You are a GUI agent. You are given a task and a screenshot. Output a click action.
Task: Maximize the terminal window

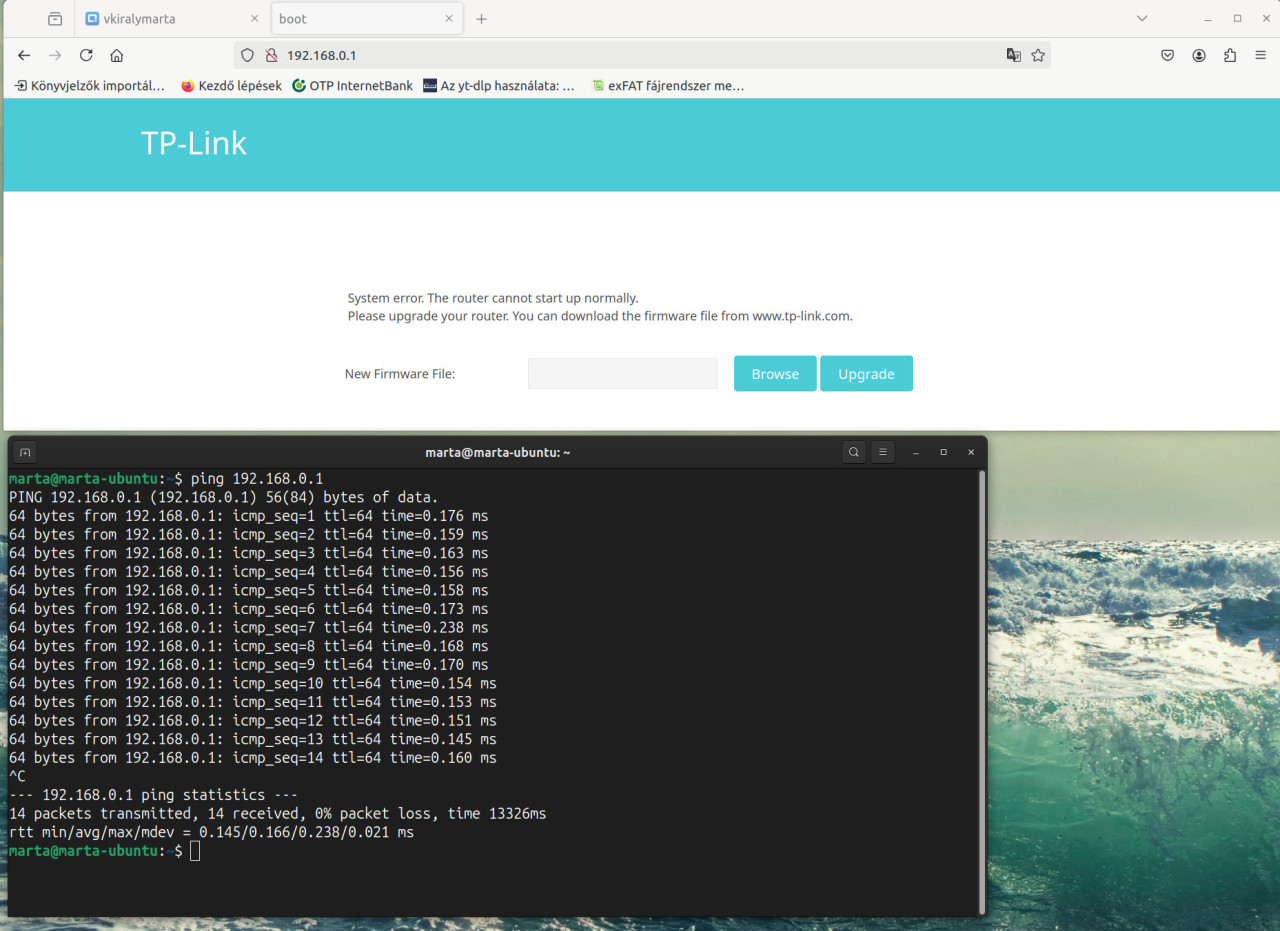click(943, 452)
